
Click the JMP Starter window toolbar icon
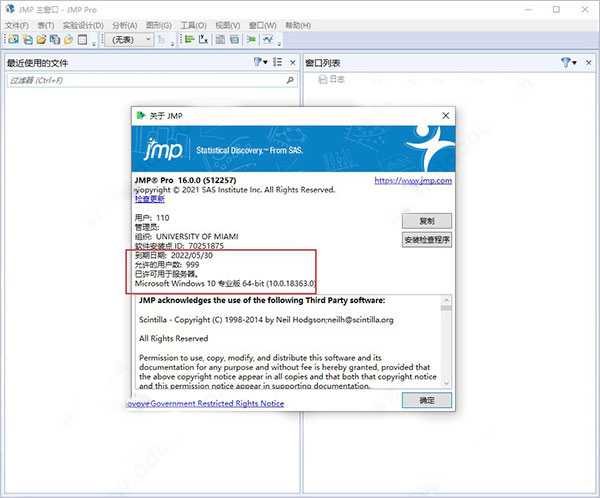click(82, 39)
